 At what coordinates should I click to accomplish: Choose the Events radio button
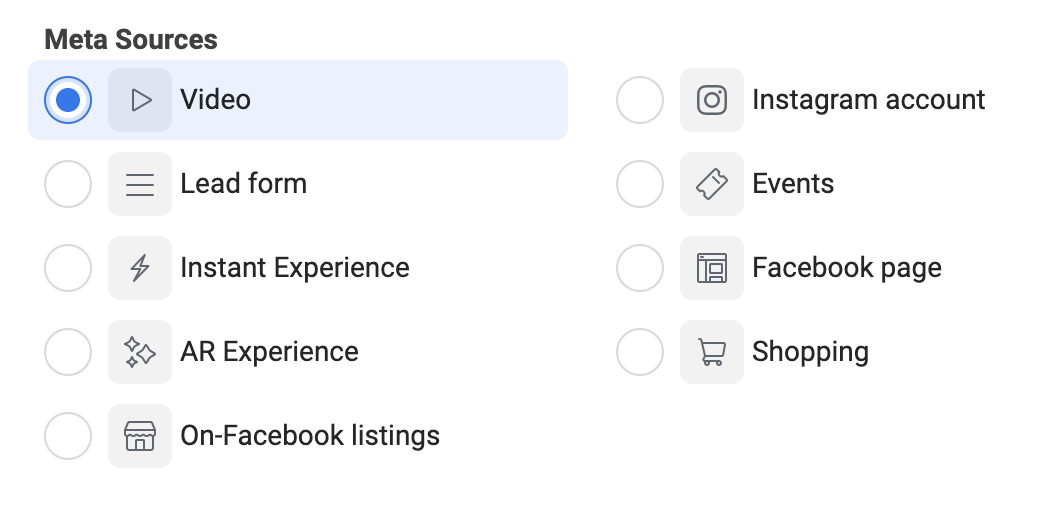click(640, 184)
